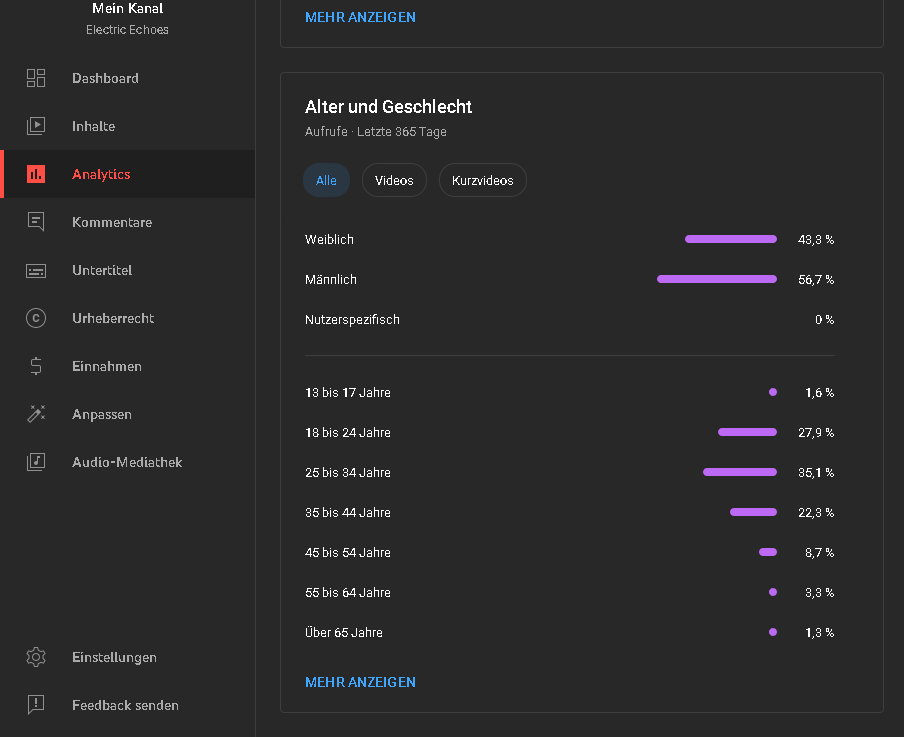This screenshot has height=737, width=904.
Task: Open Kommentare via its speech icon
Action: pos(36,222)
